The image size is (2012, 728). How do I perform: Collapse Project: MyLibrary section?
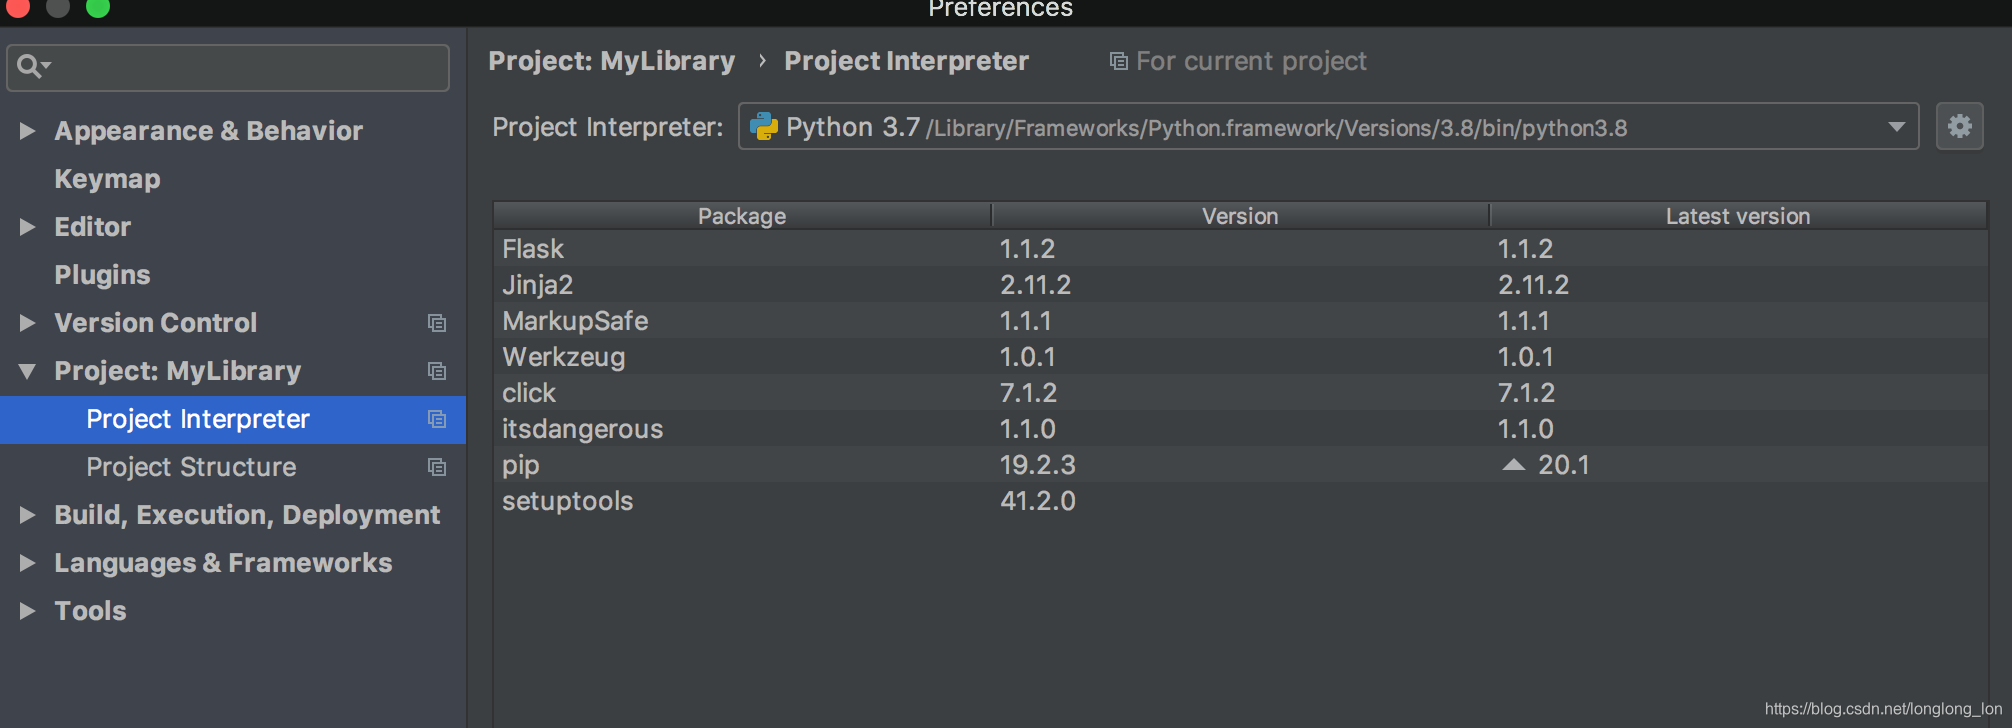click(x=27, y=371)
